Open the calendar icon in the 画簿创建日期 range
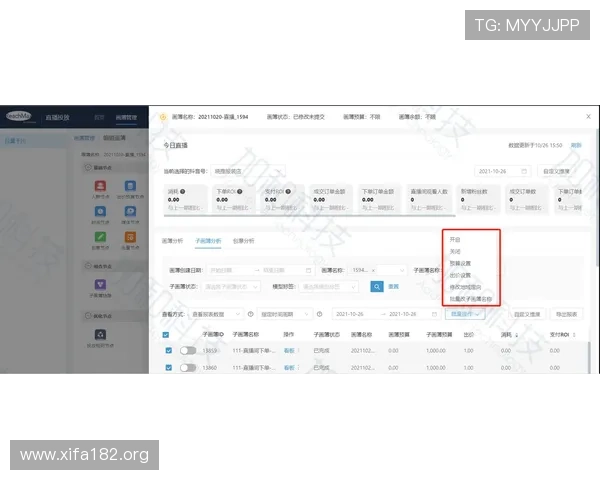Viewport: 600px width, 480px height. point(308,270)
